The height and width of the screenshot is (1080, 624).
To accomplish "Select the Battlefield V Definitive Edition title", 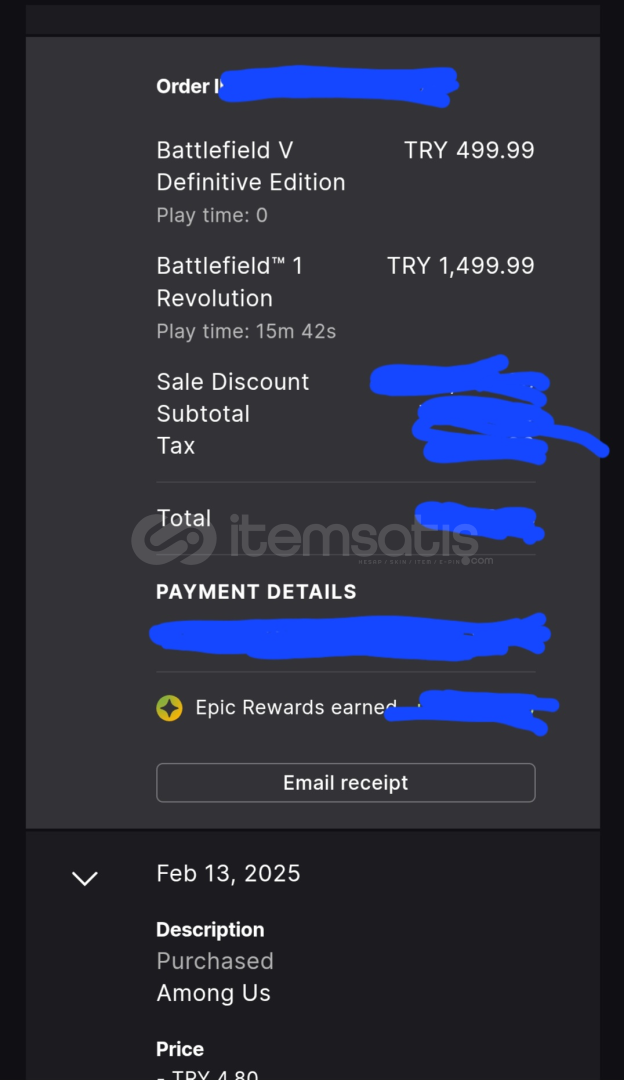I will point(251,166).
